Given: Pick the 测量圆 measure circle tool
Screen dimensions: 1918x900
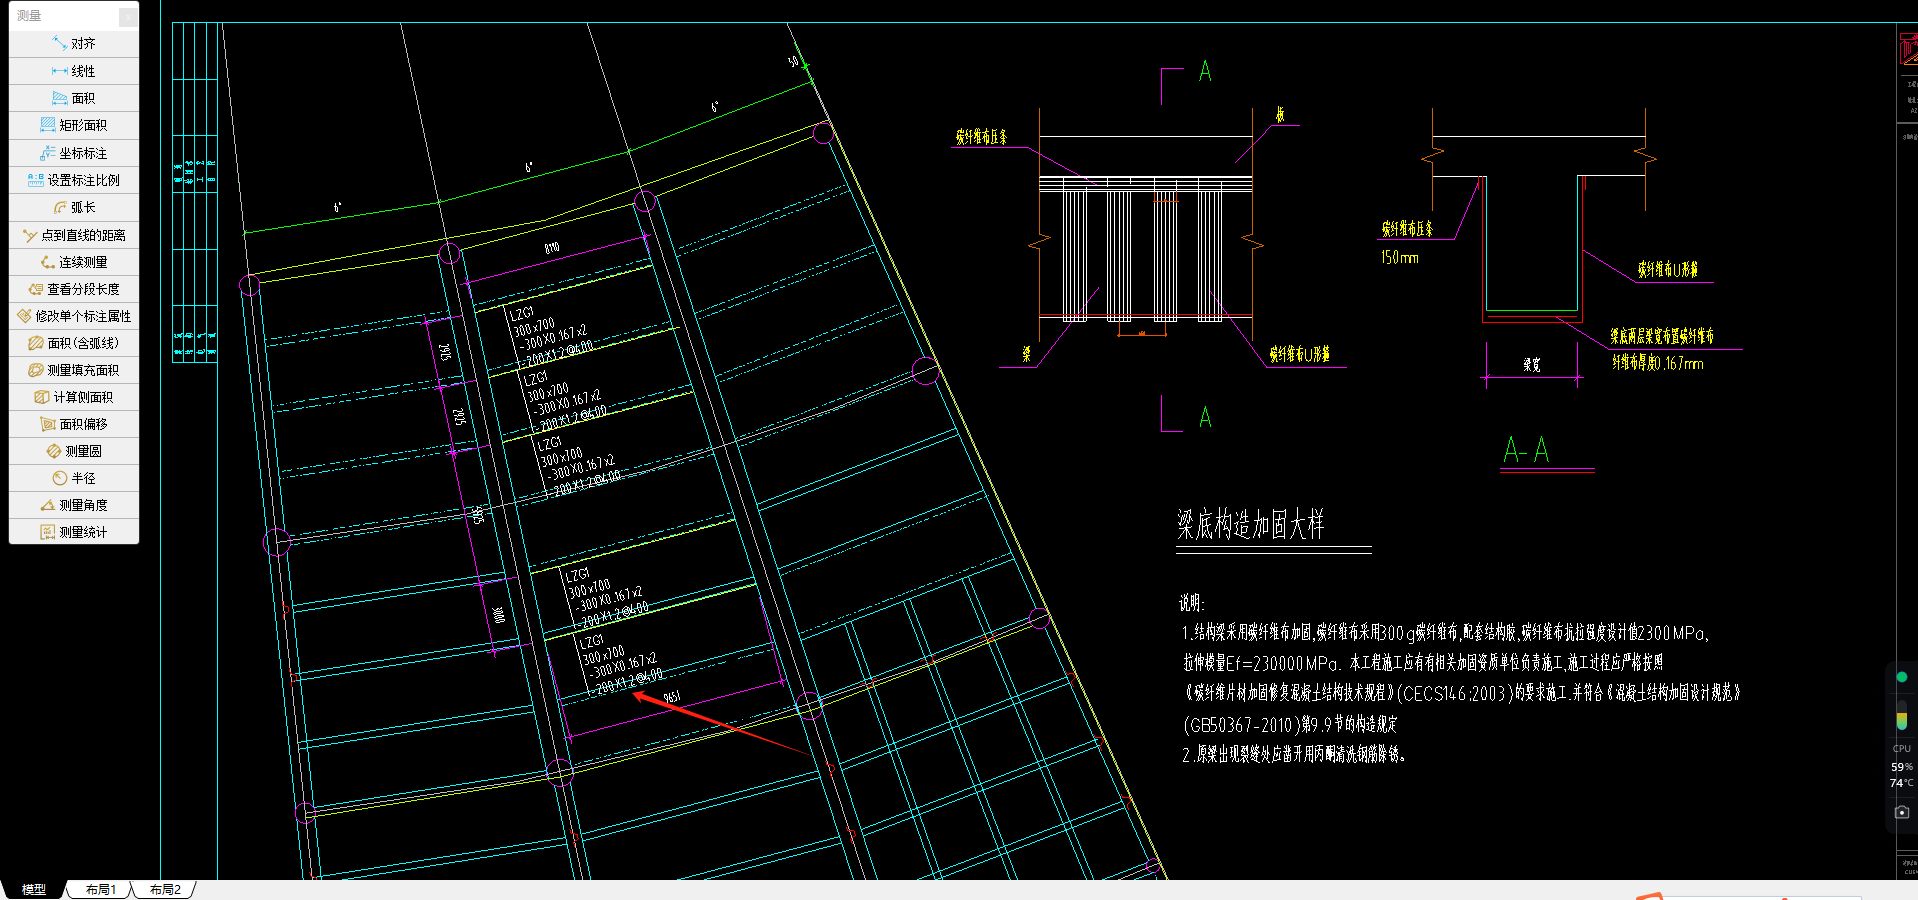Looking at the screenshot, I should pos(74,451).
